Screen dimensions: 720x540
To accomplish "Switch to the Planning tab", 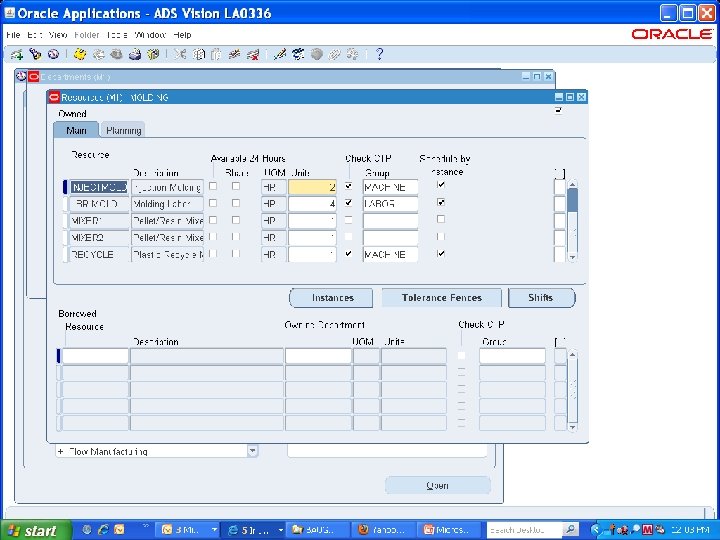I will click(123, 130).
